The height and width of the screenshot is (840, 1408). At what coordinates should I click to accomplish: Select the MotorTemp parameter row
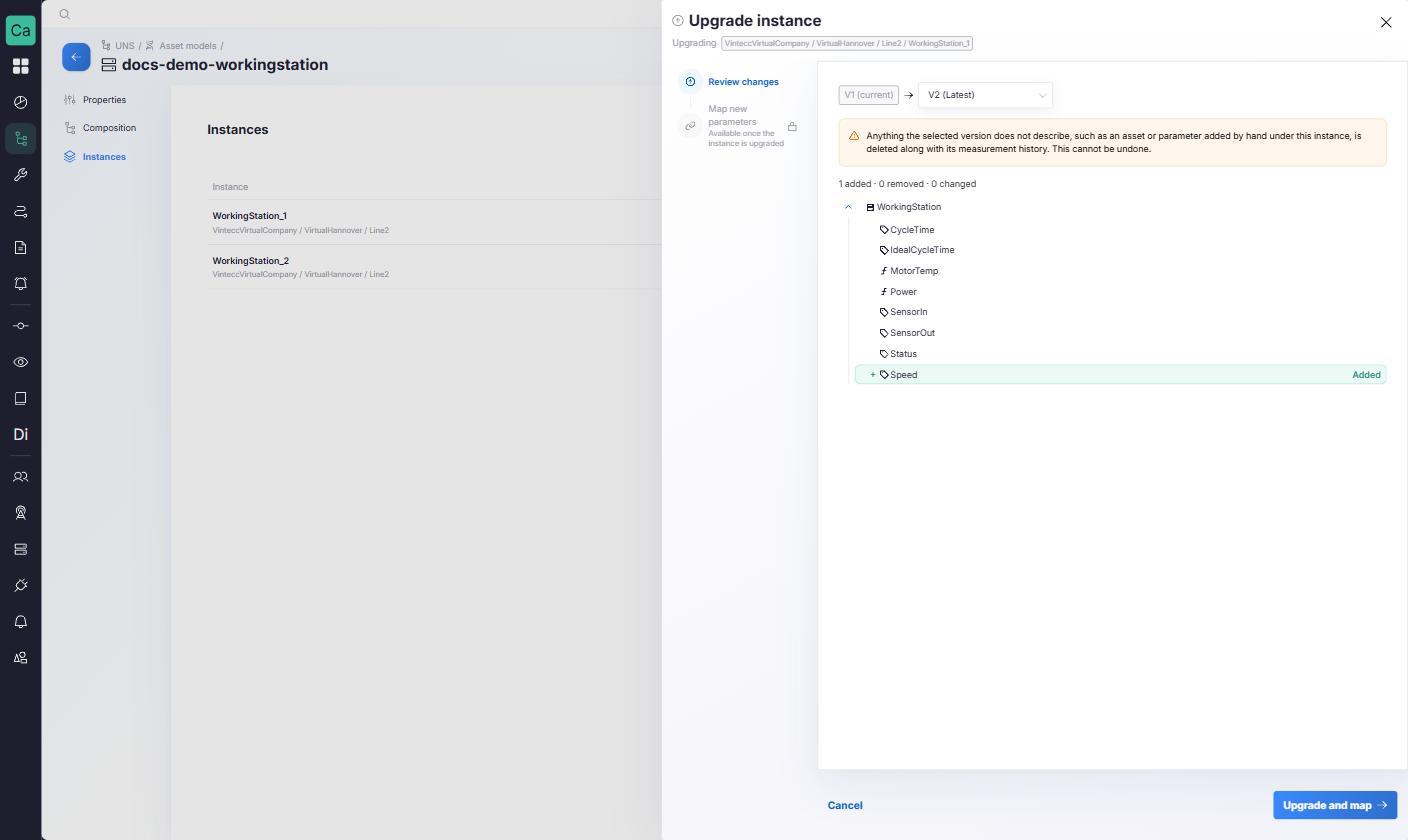(x=1120, y=271)
